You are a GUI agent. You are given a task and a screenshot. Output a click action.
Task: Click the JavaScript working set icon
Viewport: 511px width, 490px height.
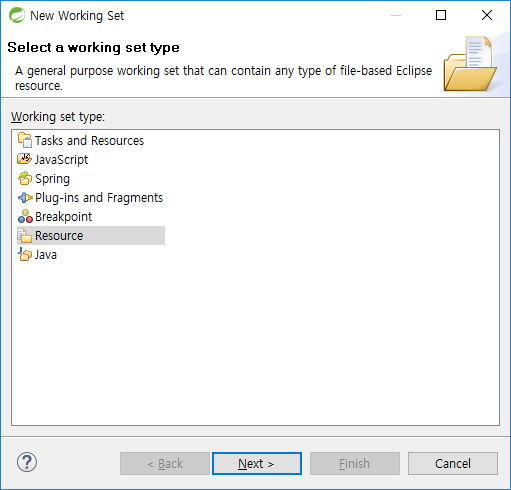(x=25, y=159)
